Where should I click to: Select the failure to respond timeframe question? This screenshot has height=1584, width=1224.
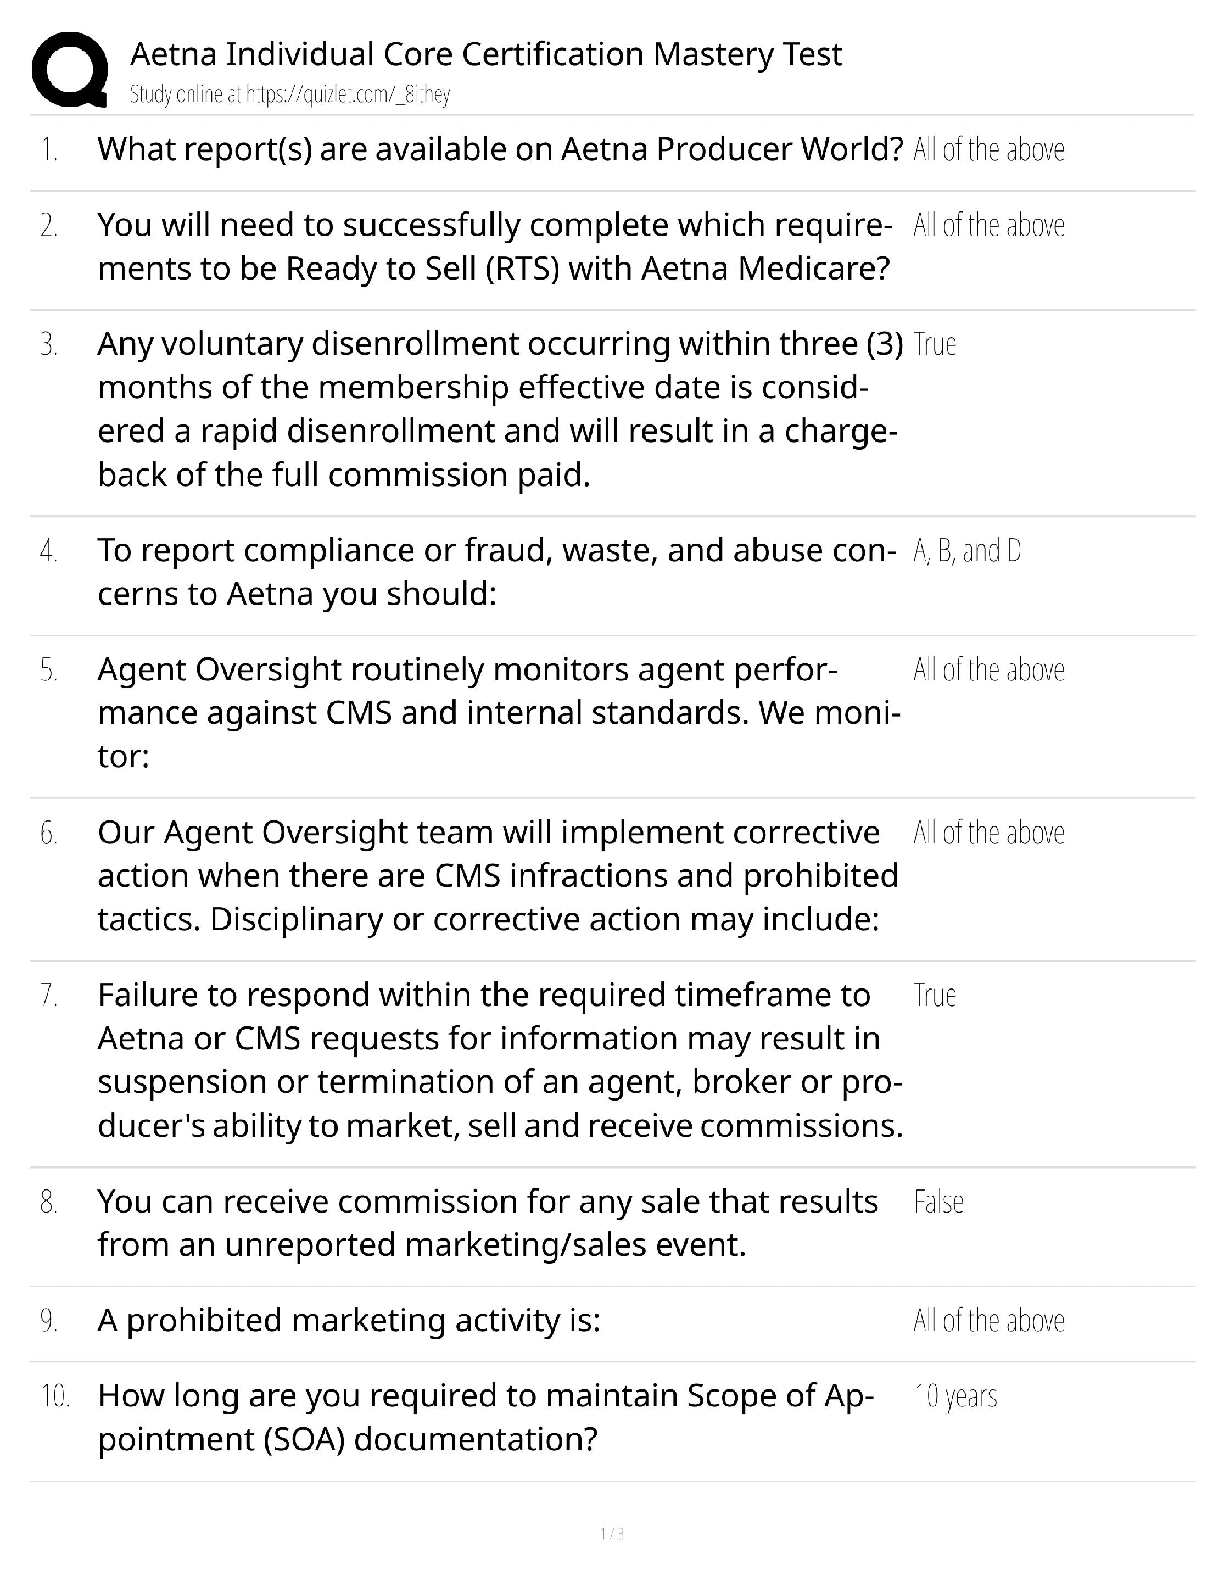[500, 1060]
